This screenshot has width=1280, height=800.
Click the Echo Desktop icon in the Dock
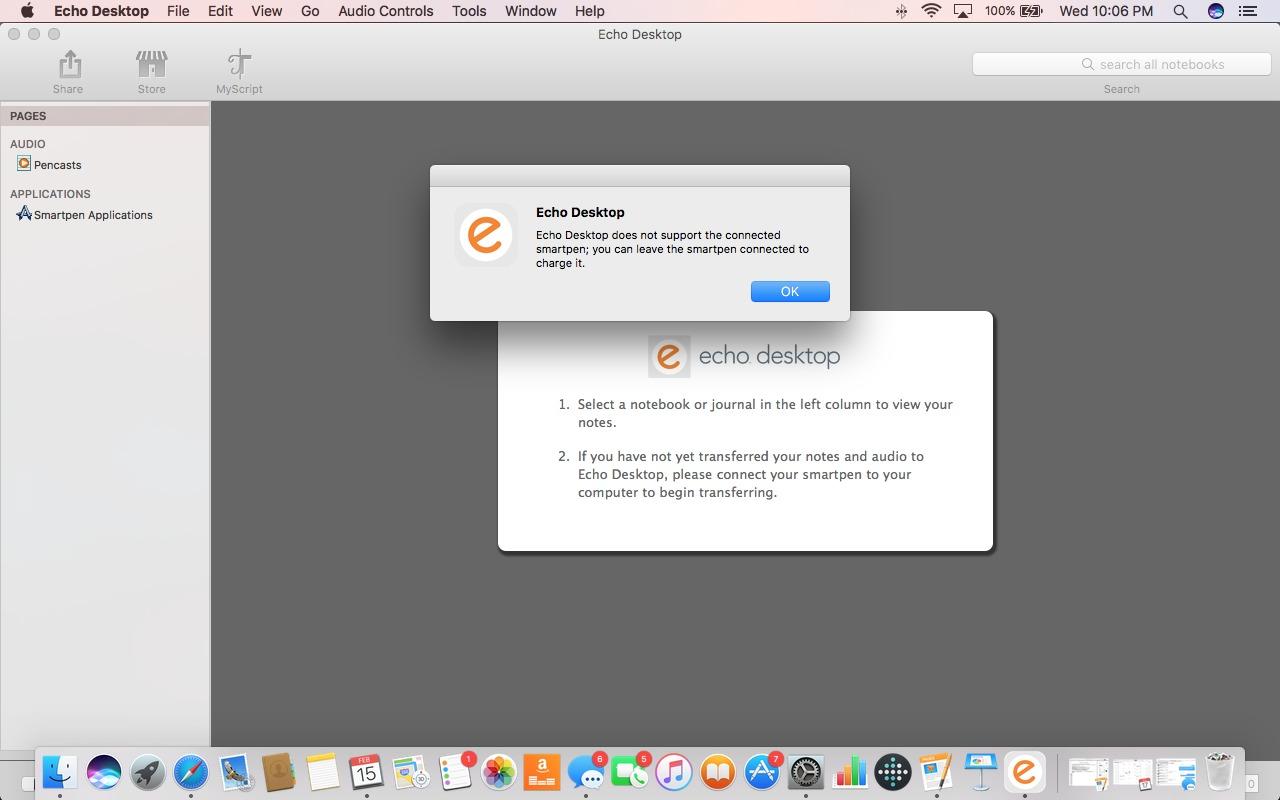pyautogui.click(x=1024, y=772)
